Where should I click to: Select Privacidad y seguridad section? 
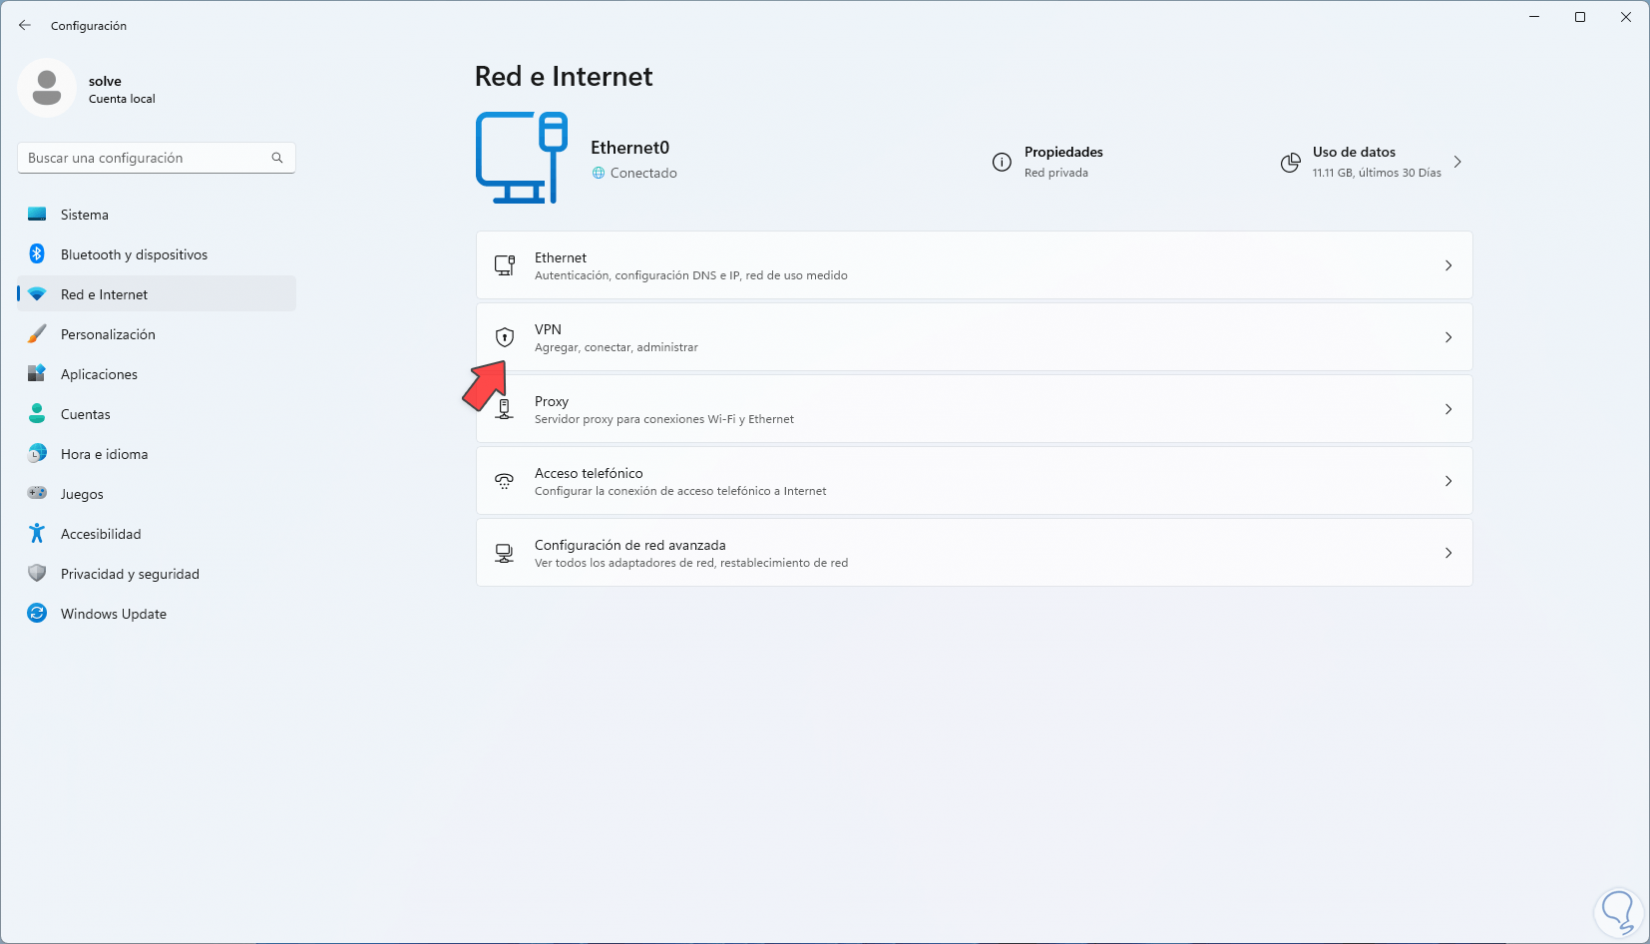(130, 574)
